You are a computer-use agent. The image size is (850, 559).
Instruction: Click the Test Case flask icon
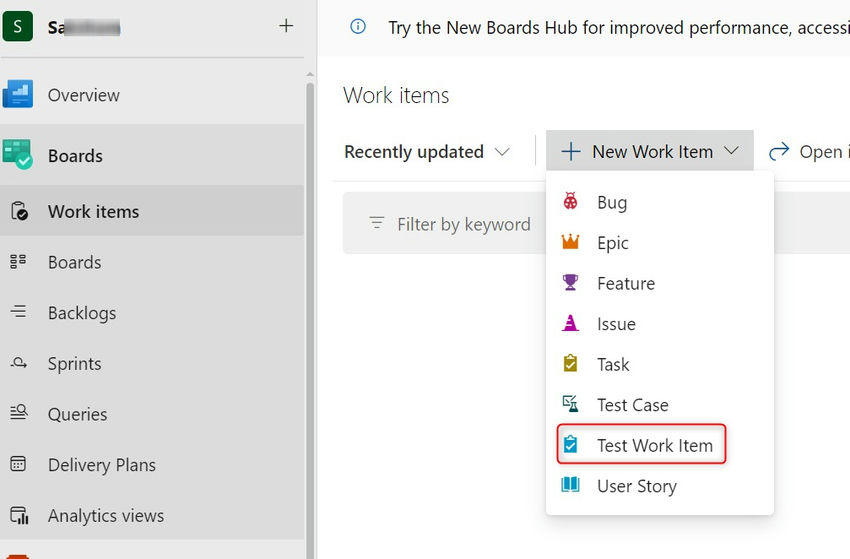click(570, 405)
